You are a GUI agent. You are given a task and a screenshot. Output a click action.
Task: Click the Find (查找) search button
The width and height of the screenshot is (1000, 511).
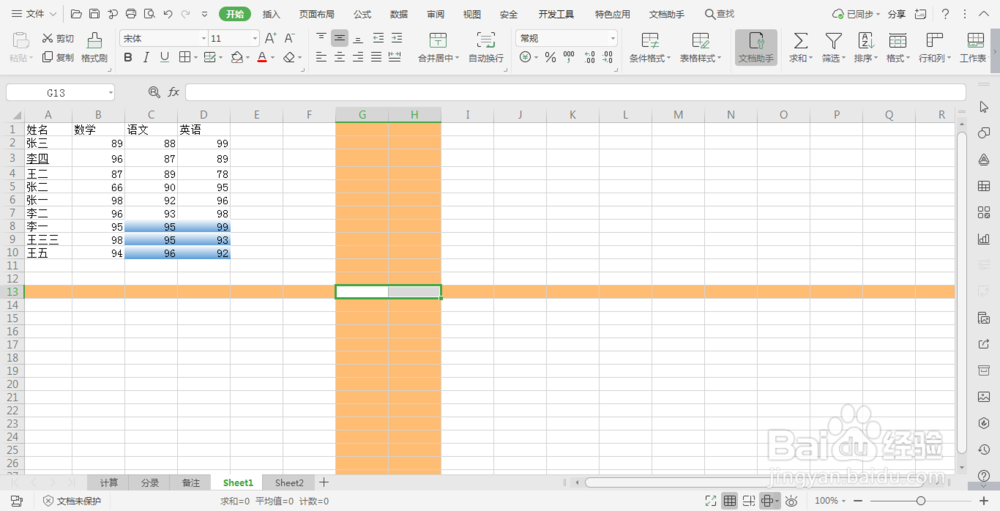tap(719, 14)
